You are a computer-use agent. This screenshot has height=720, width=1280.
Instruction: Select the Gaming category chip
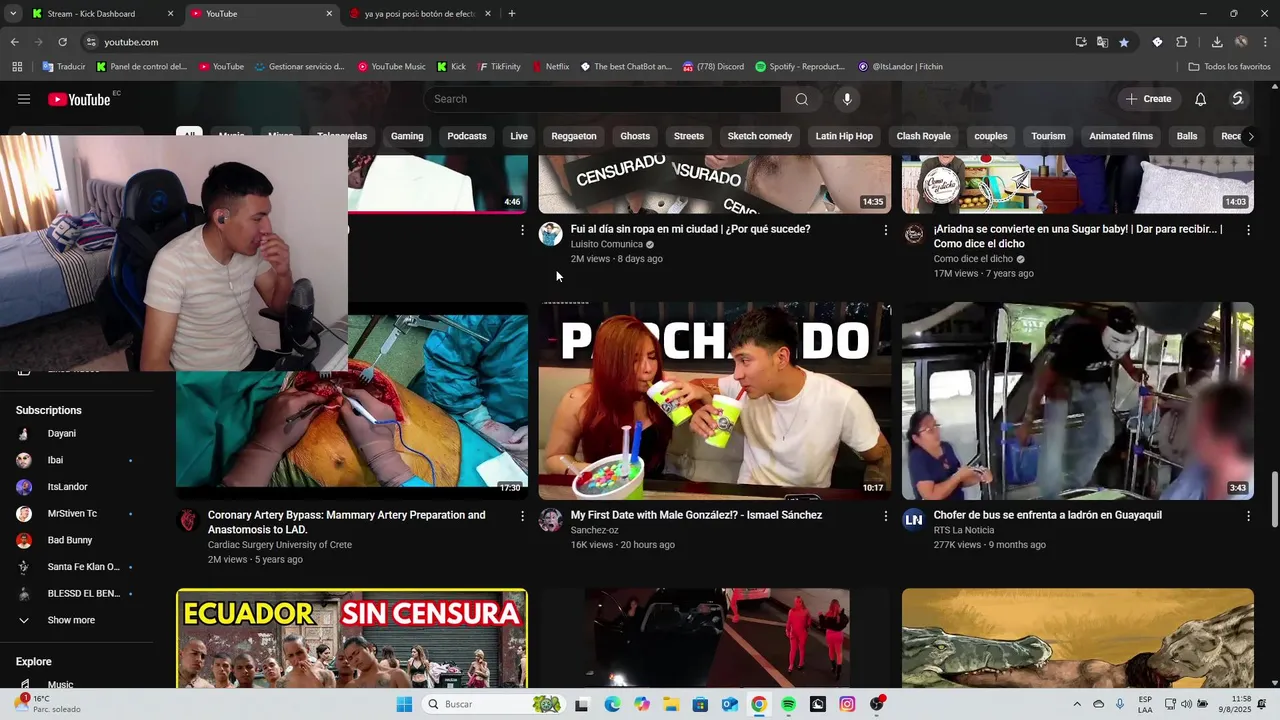407,136
